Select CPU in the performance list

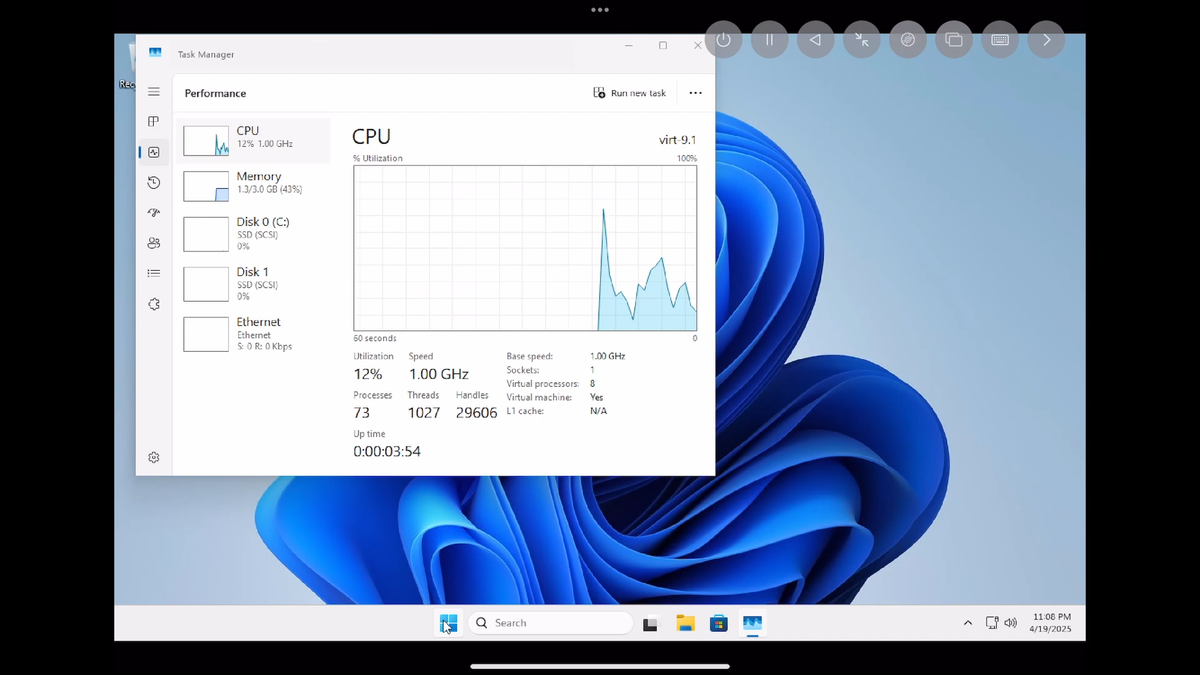(x=253, y=140)
